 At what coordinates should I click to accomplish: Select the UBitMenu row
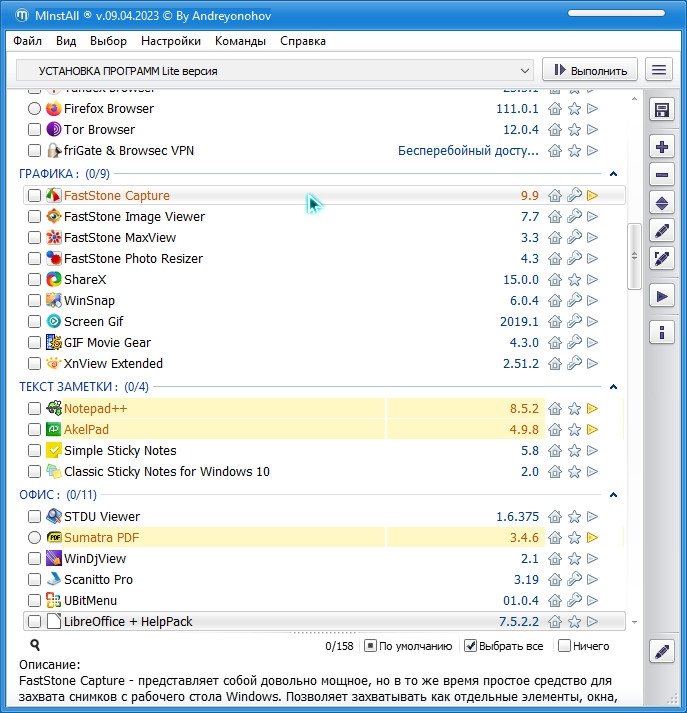324,600
